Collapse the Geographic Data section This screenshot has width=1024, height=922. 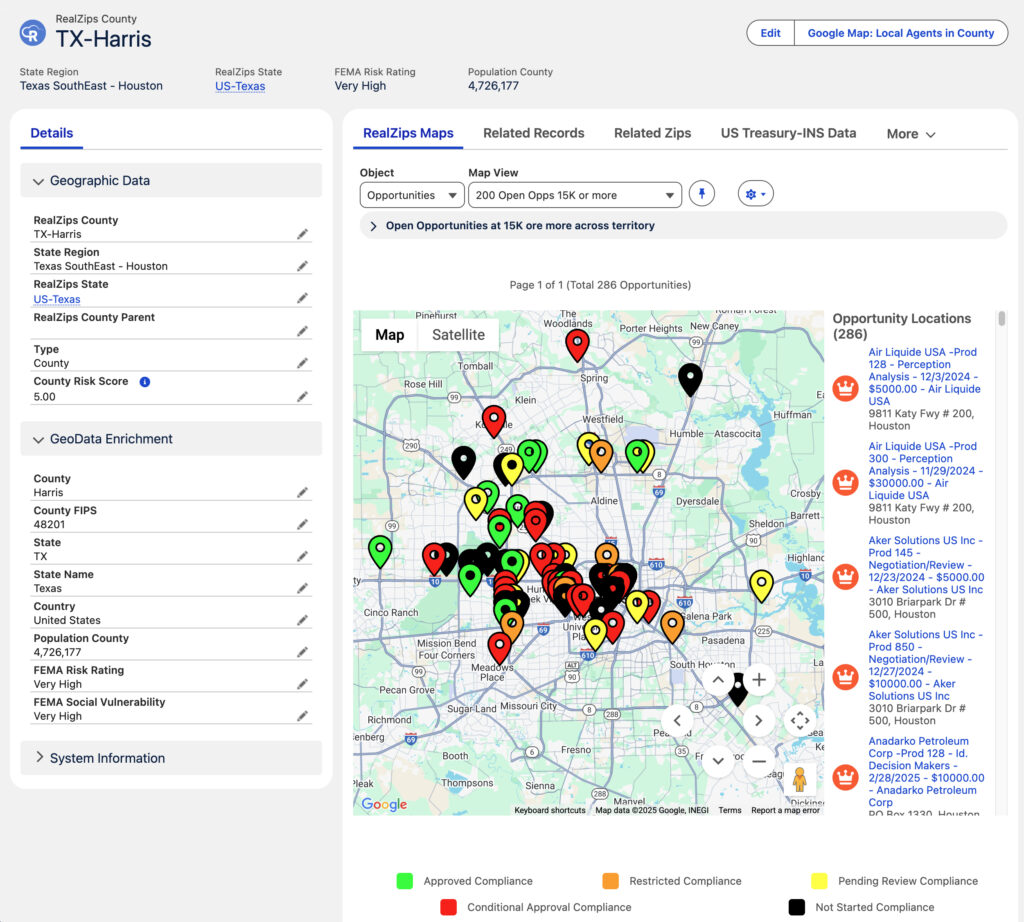point(39,181)
